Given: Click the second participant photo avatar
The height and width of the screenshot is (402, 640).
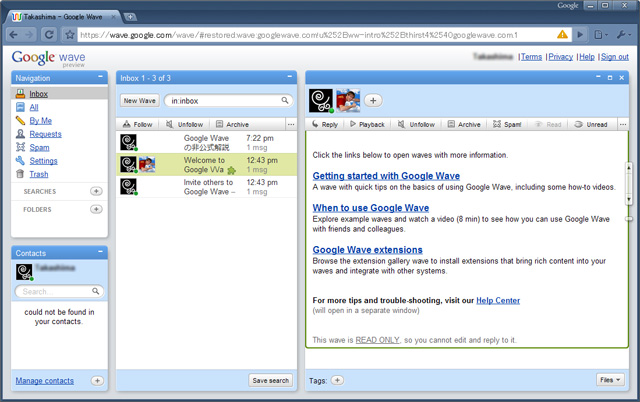Looking at the screenshot, I should [348, 100].
